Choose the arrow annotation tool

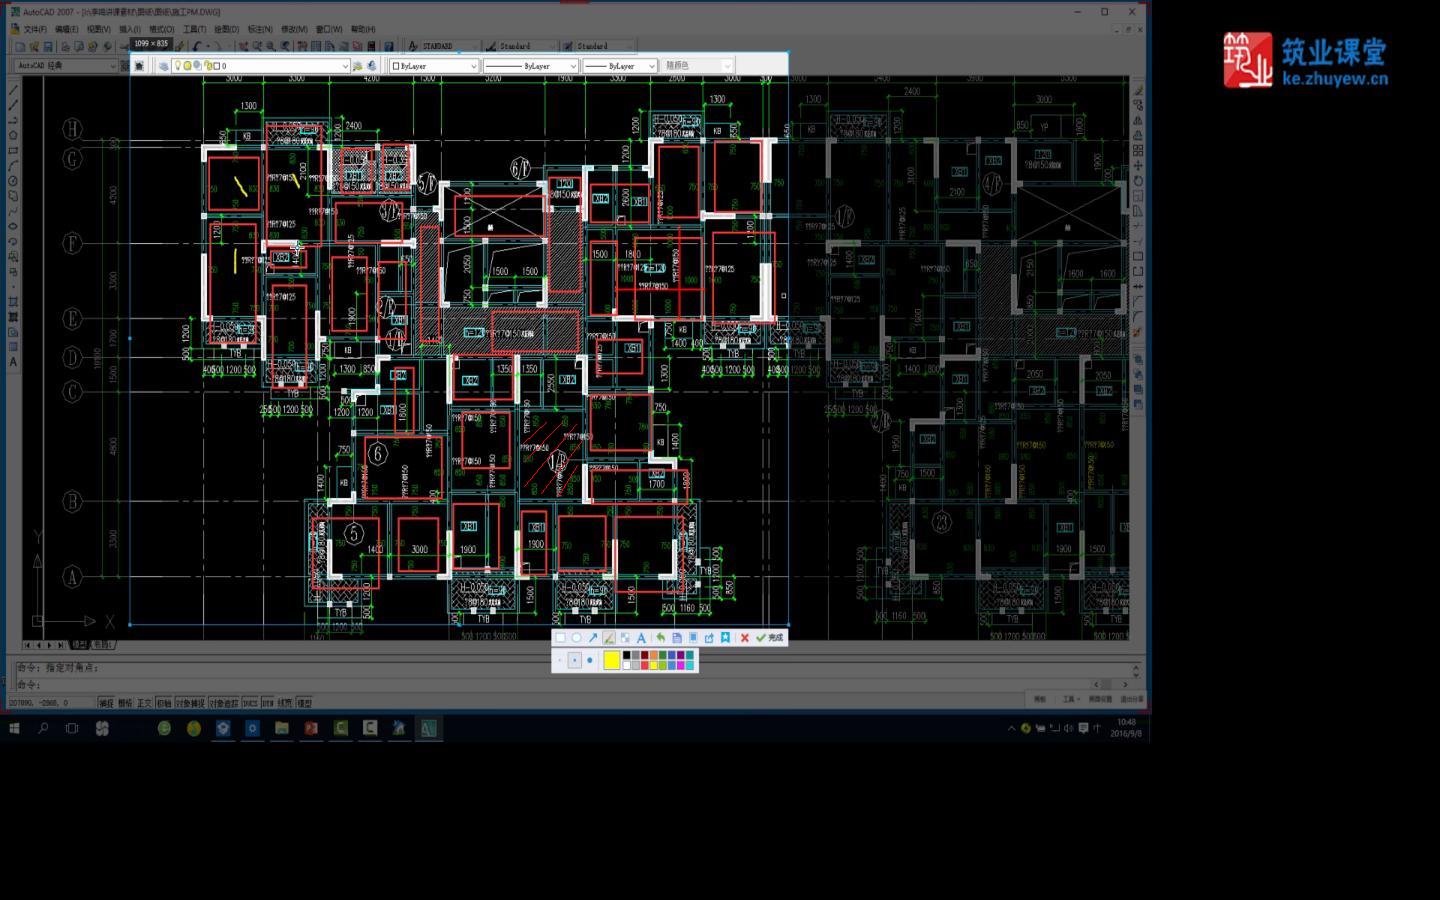[x=592, y=638]
